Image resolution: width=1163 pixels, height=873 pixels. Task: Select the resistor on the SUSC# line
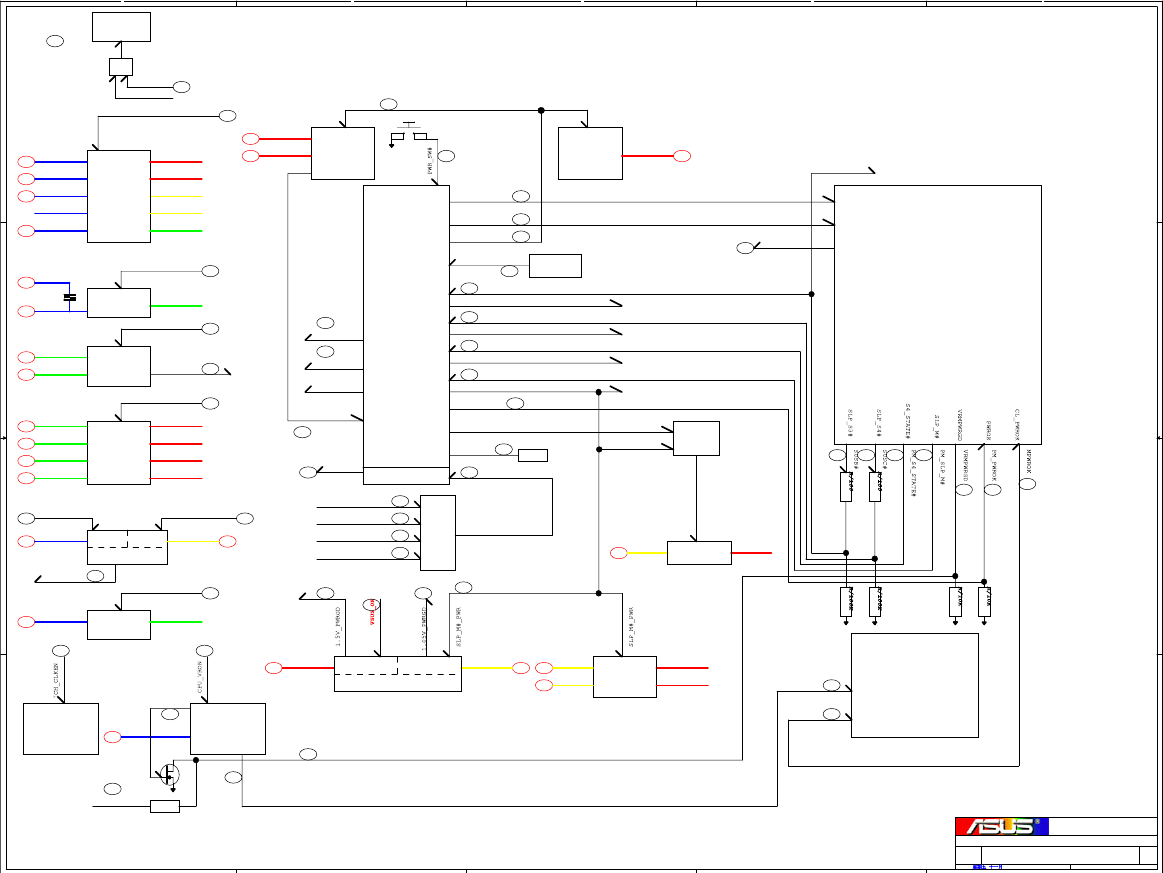[875, 487]
